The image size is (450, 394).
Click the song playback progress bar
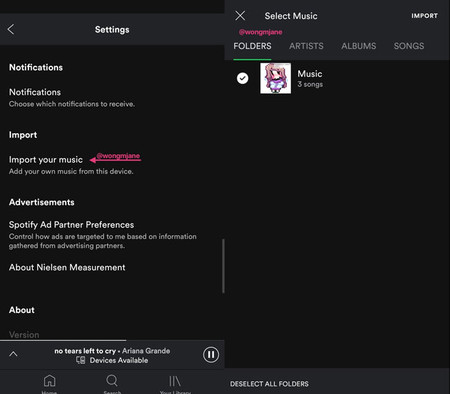coord(112,340)
